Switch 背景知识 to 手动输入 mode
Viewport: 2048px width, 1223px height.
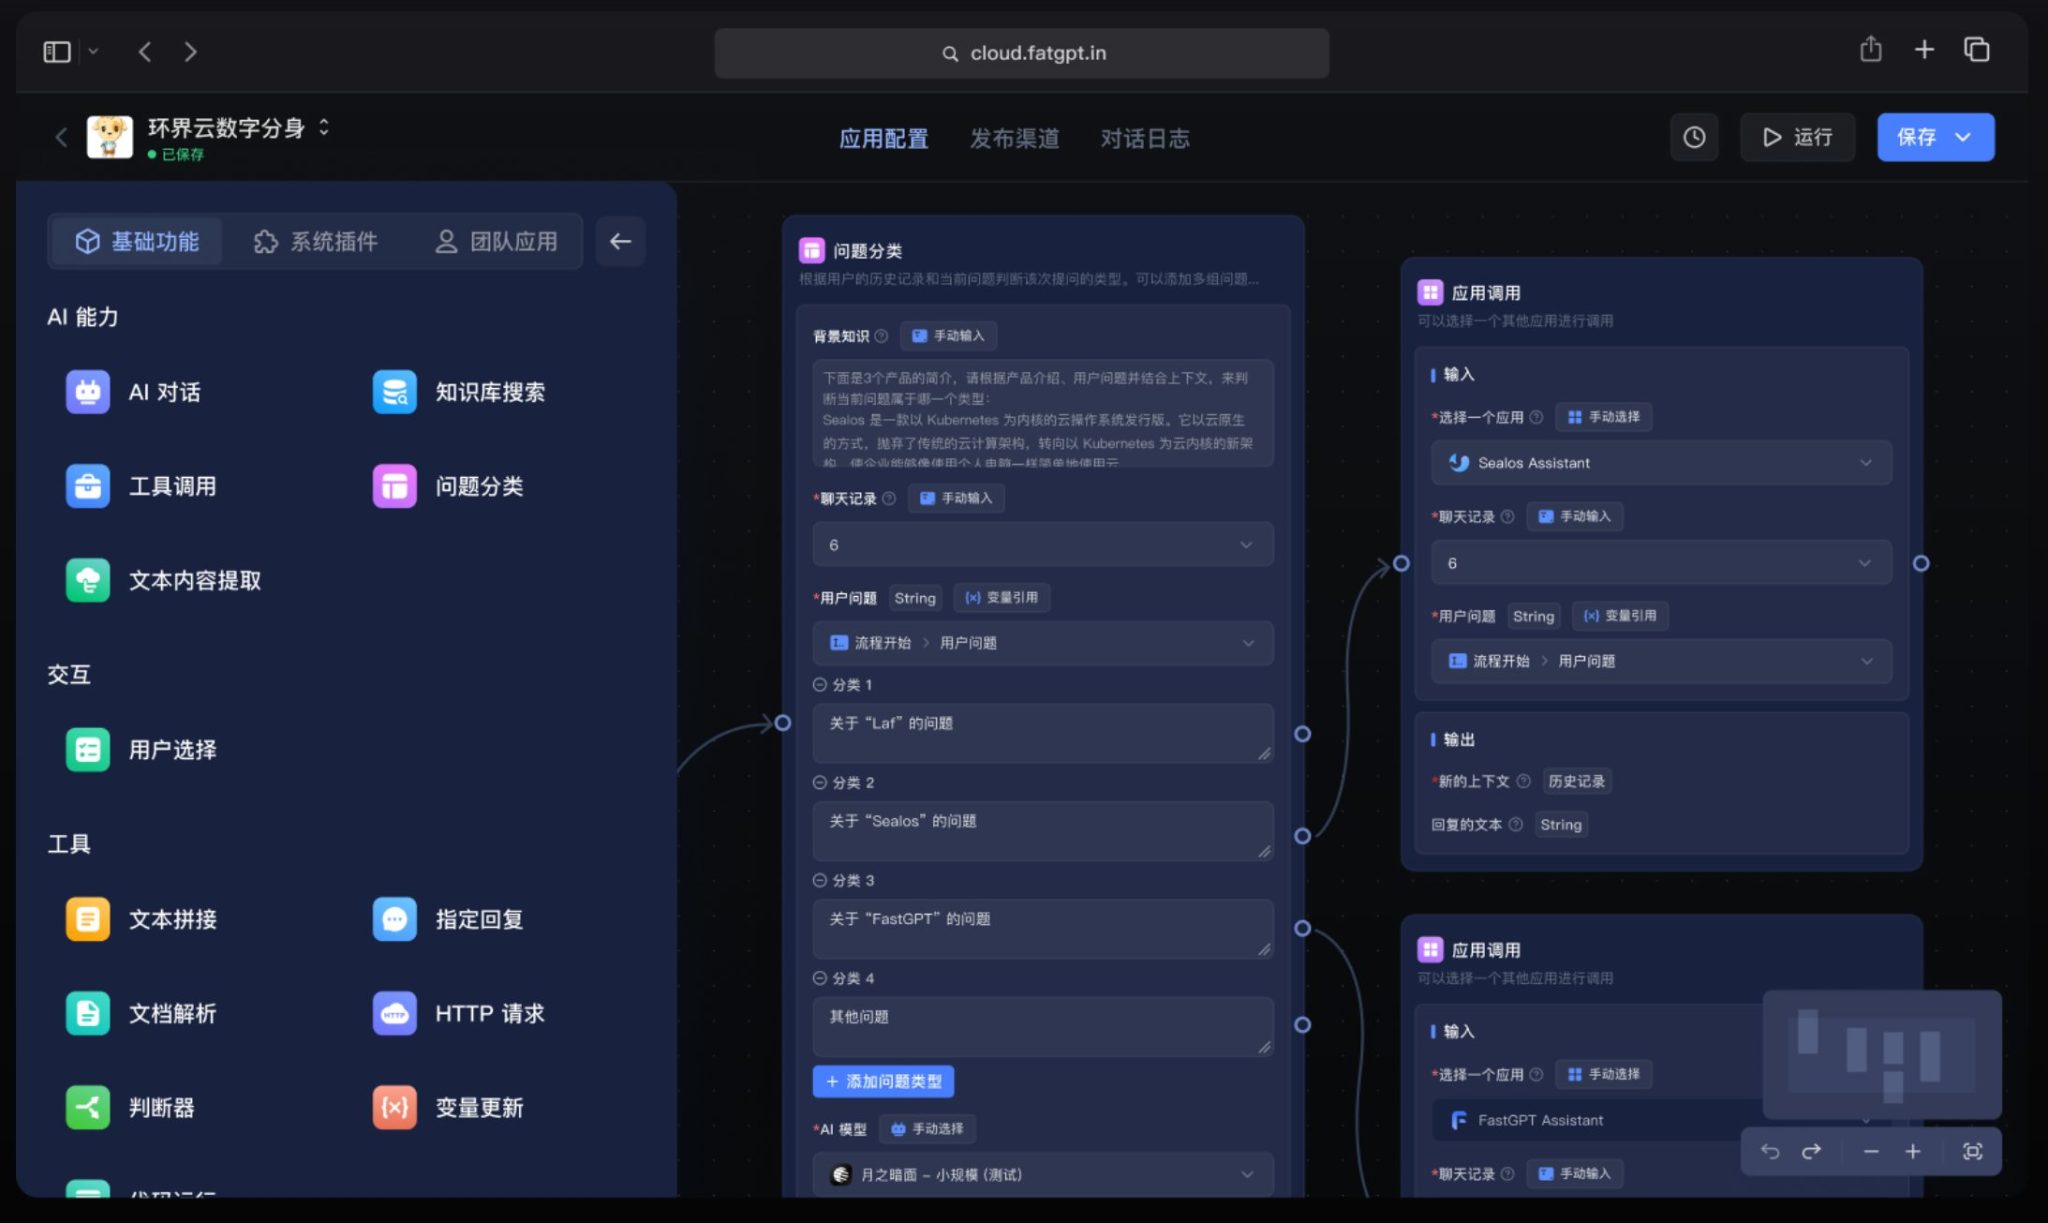click(947, 336)
